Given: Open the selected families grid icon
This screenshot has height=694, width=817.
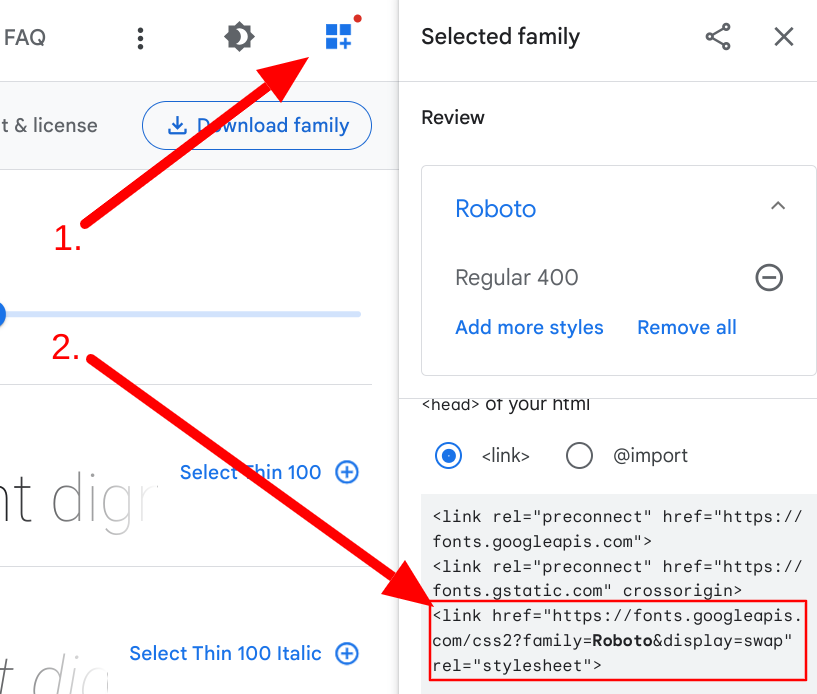Looking at the screenshot, I should [x=339, y=36].
